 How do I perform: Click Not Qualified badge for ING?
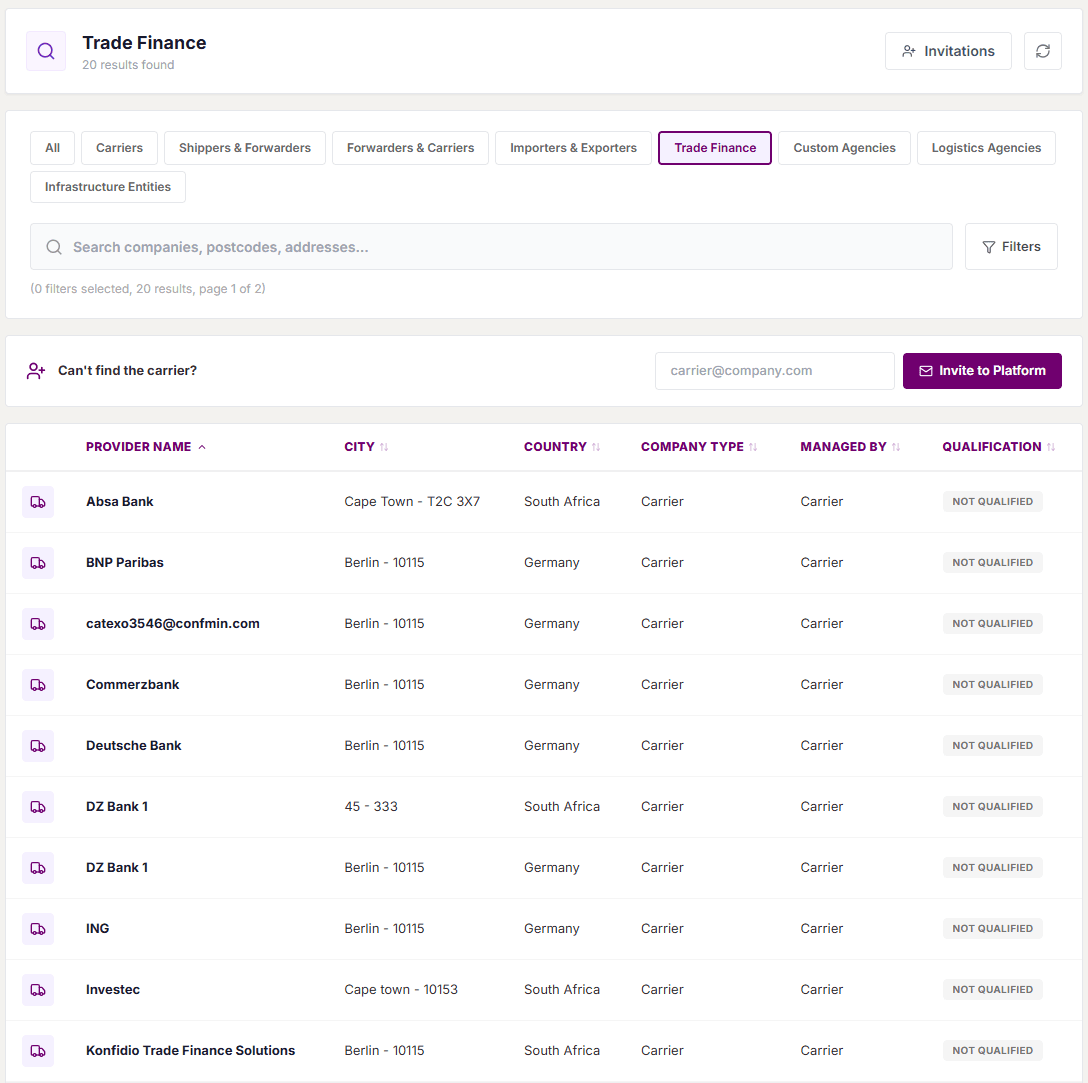[992, 929]
